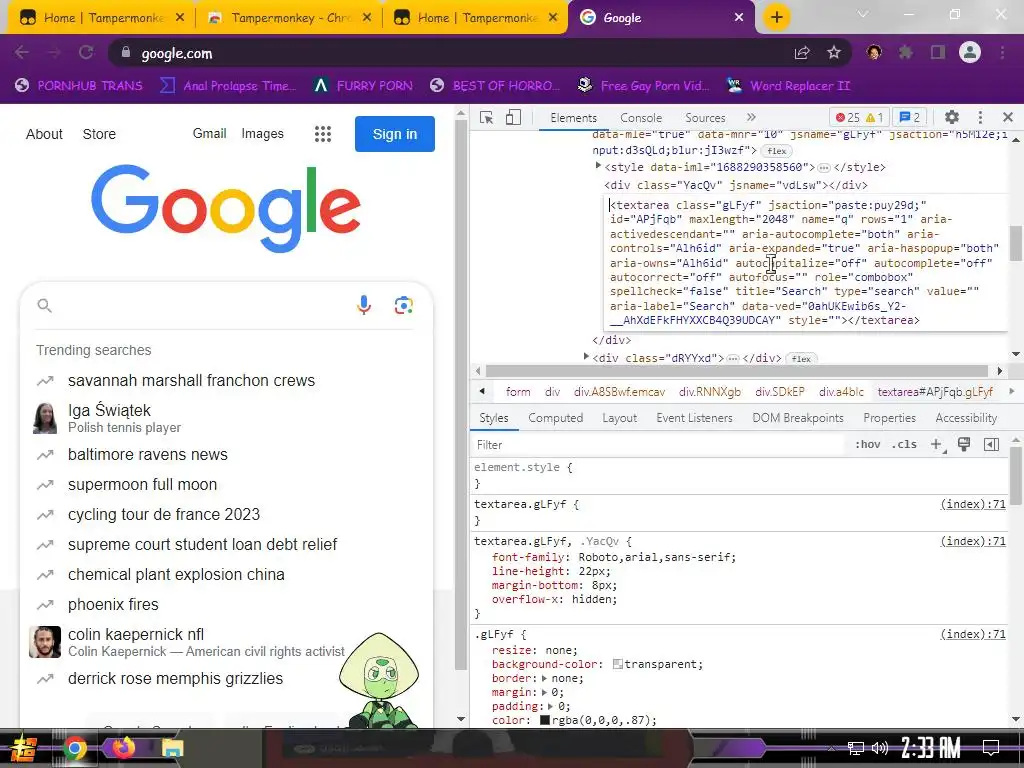Screen dimensions: 1024x768
Task: Click the 25 errors counter badge
Action: (x=848, y=118)
